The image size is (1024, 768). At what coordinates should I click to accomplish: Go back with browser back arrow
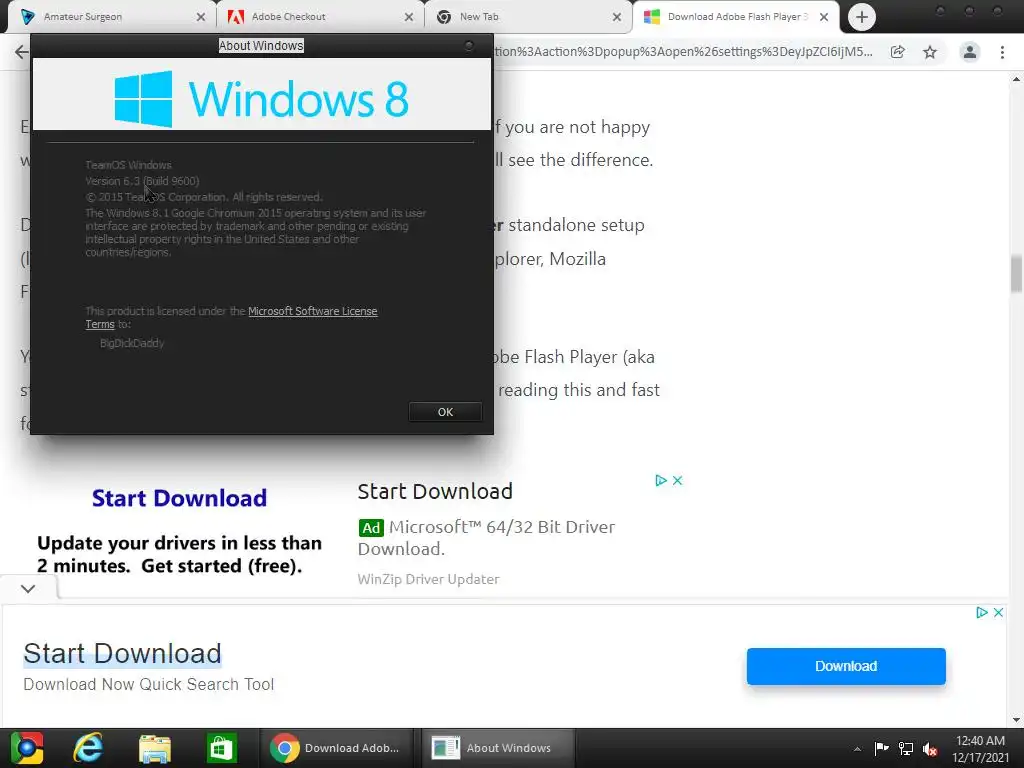[22, 52]
